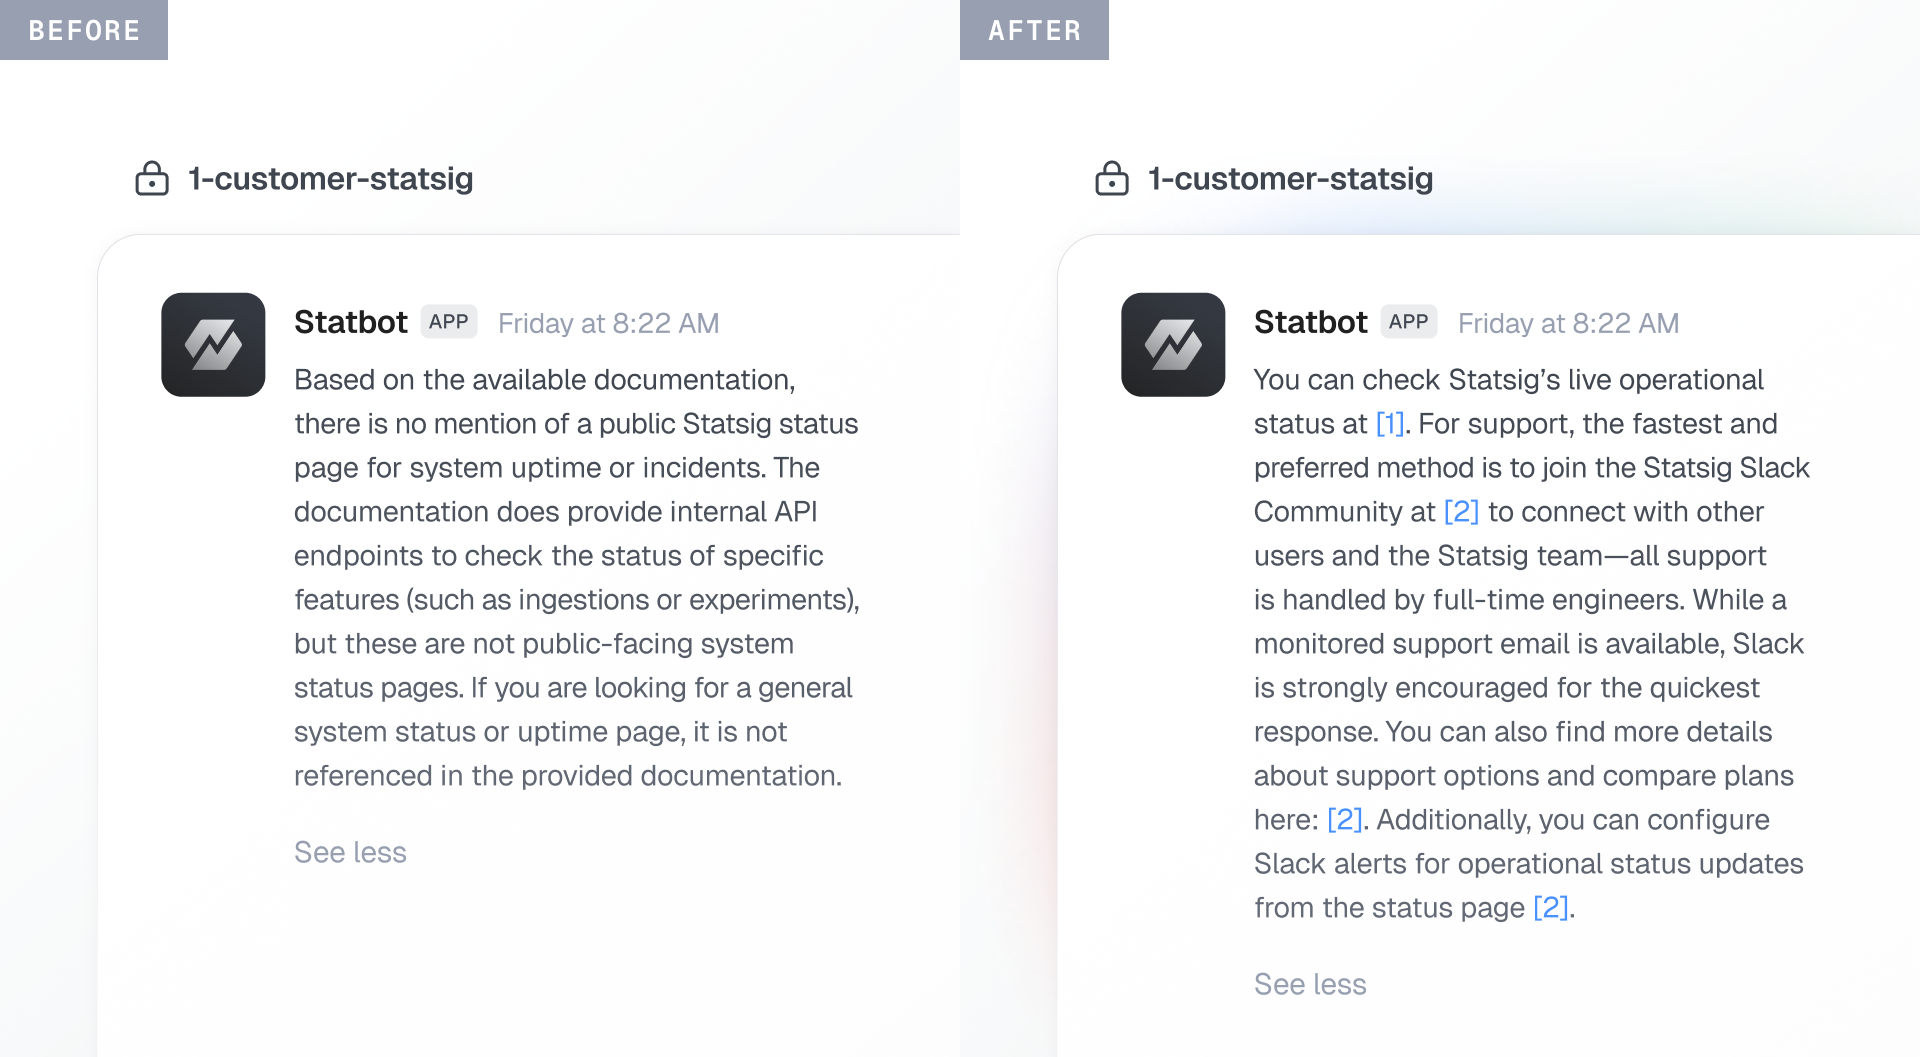1920x1057 pixels.
Task: Click the APP badge next to Statbot in AFTER
Action: (x=1409, y=322)
